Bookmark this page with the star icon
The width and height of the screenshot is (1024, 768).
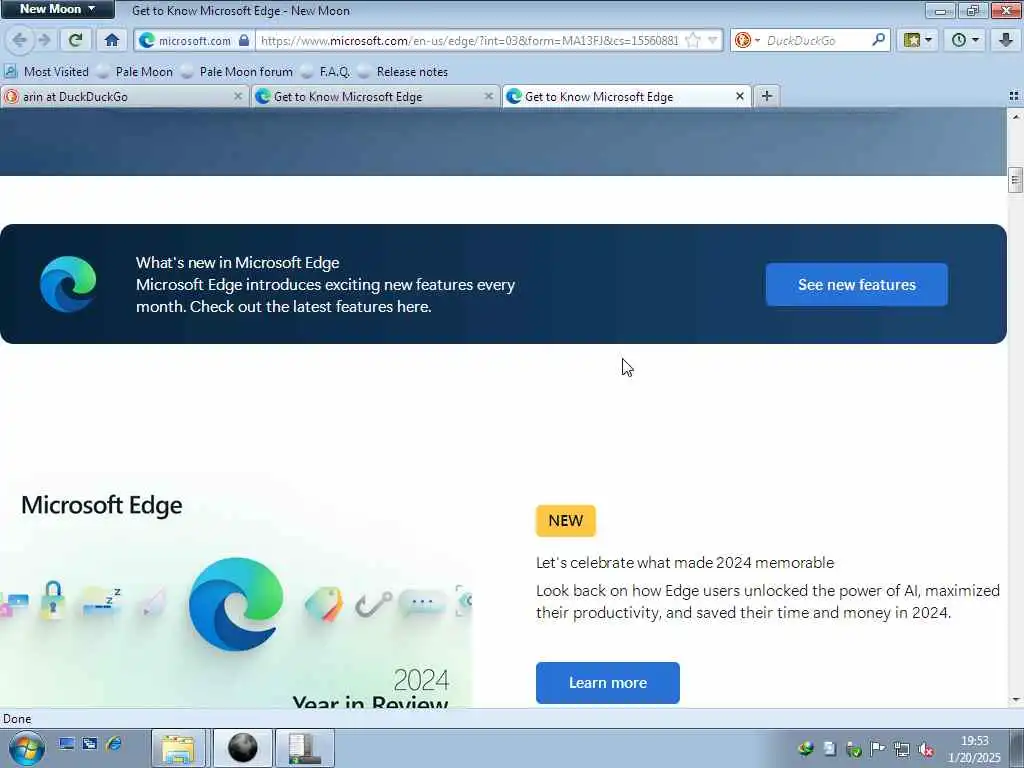(x=693, y=40)
